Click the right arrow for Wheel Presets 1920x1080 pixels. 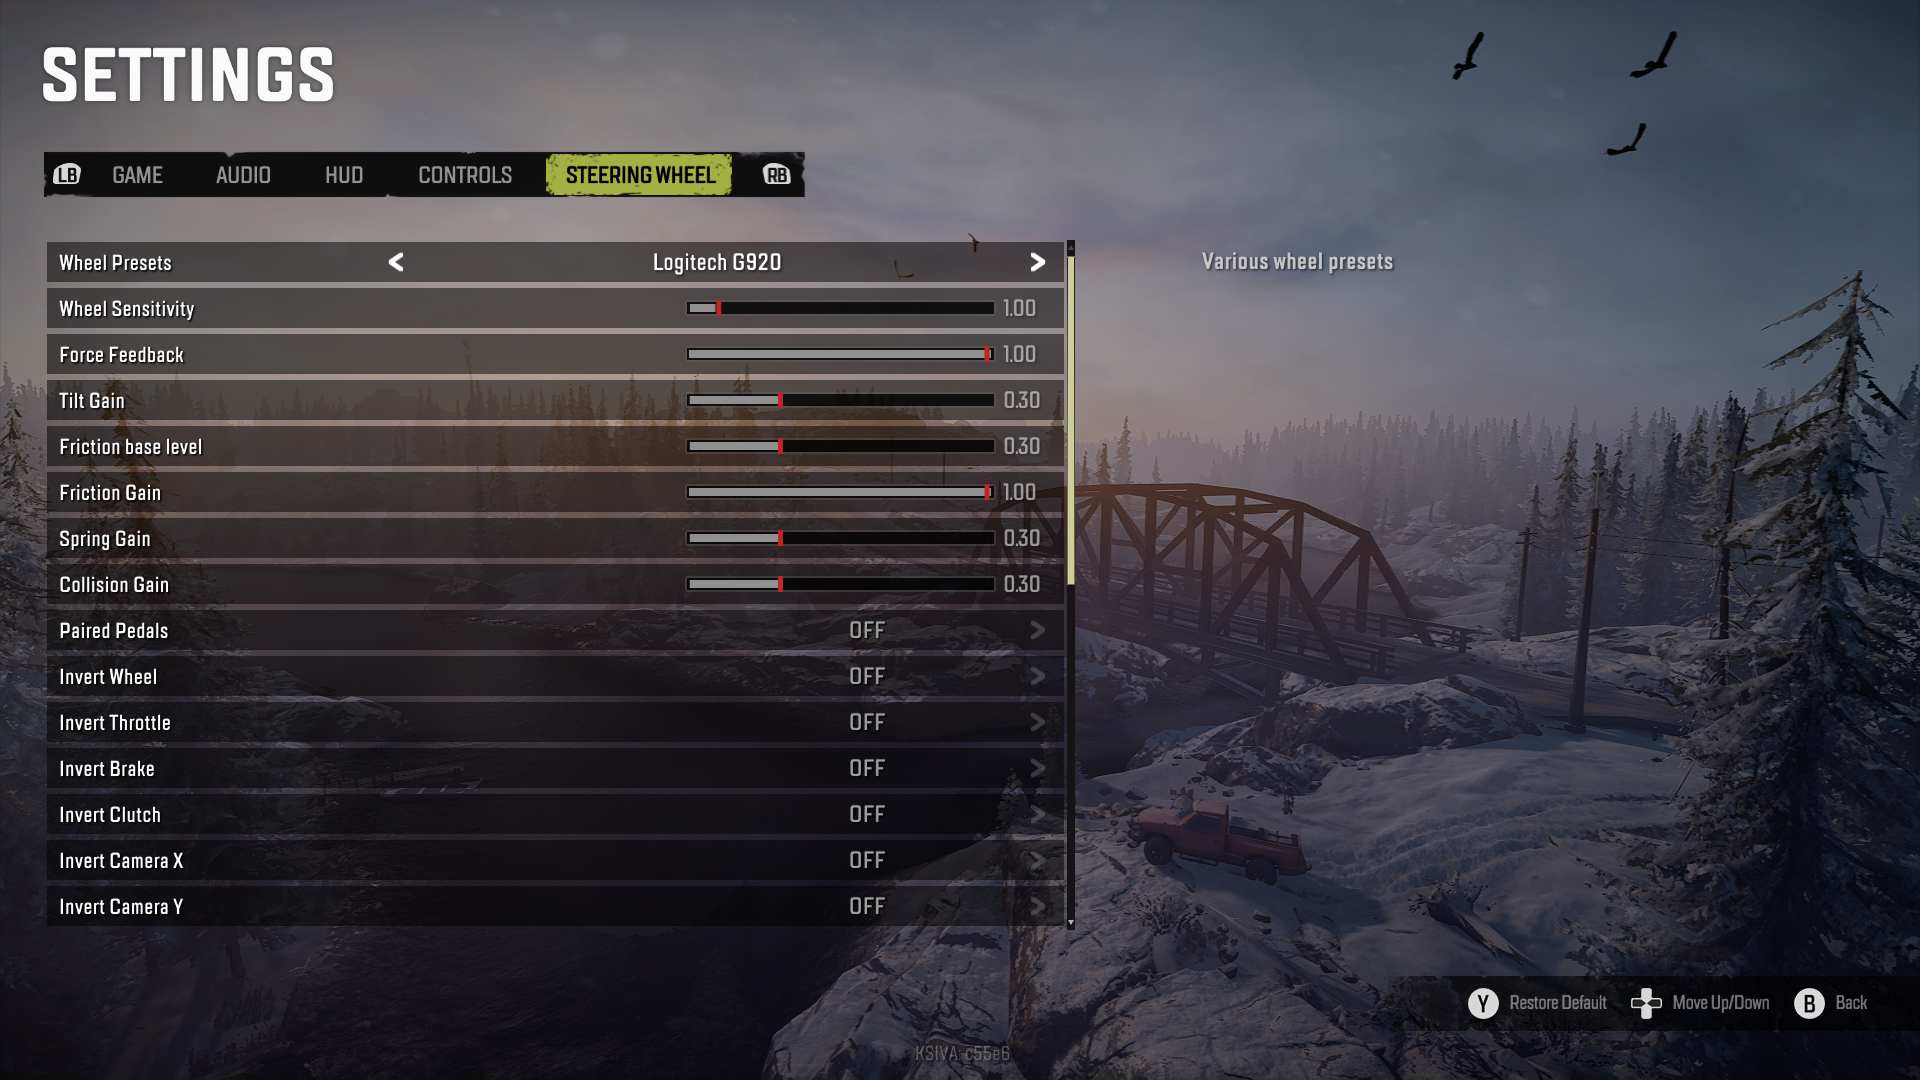click(x=1040, y=261)
